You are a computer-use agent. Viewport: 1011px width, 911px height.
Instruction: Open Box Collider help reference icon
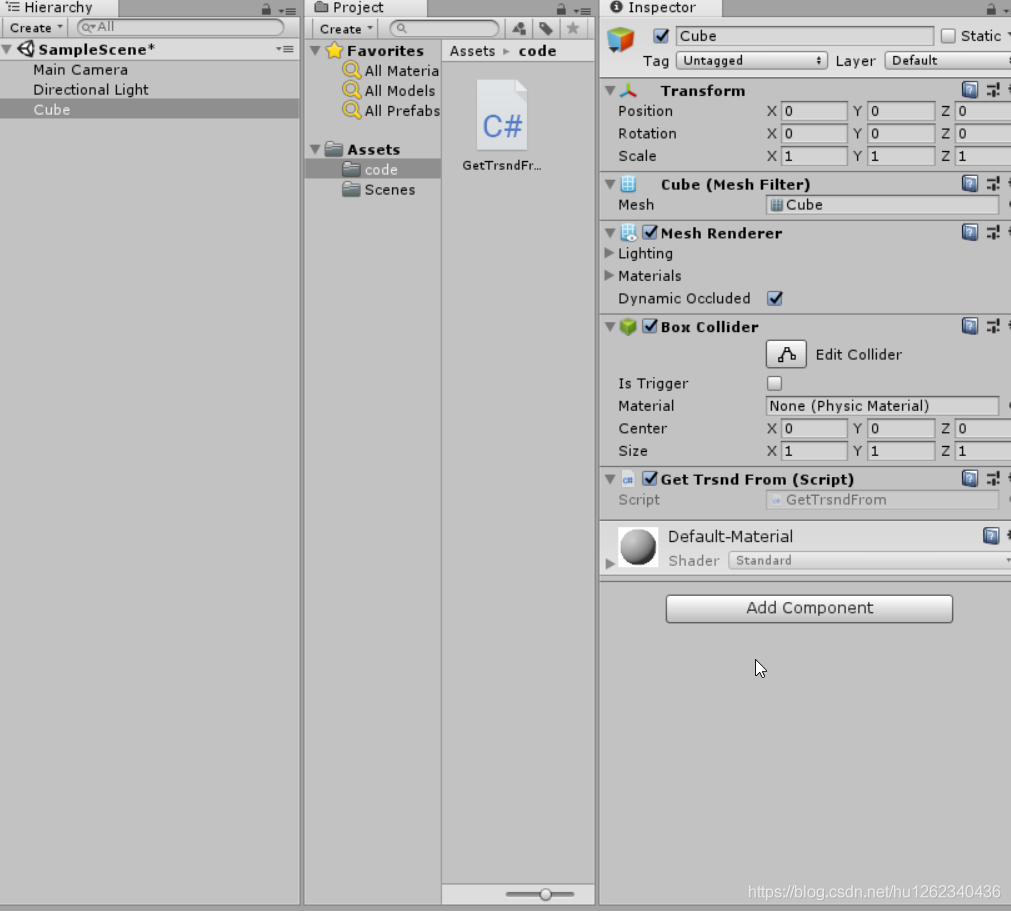tap(970, 326)
